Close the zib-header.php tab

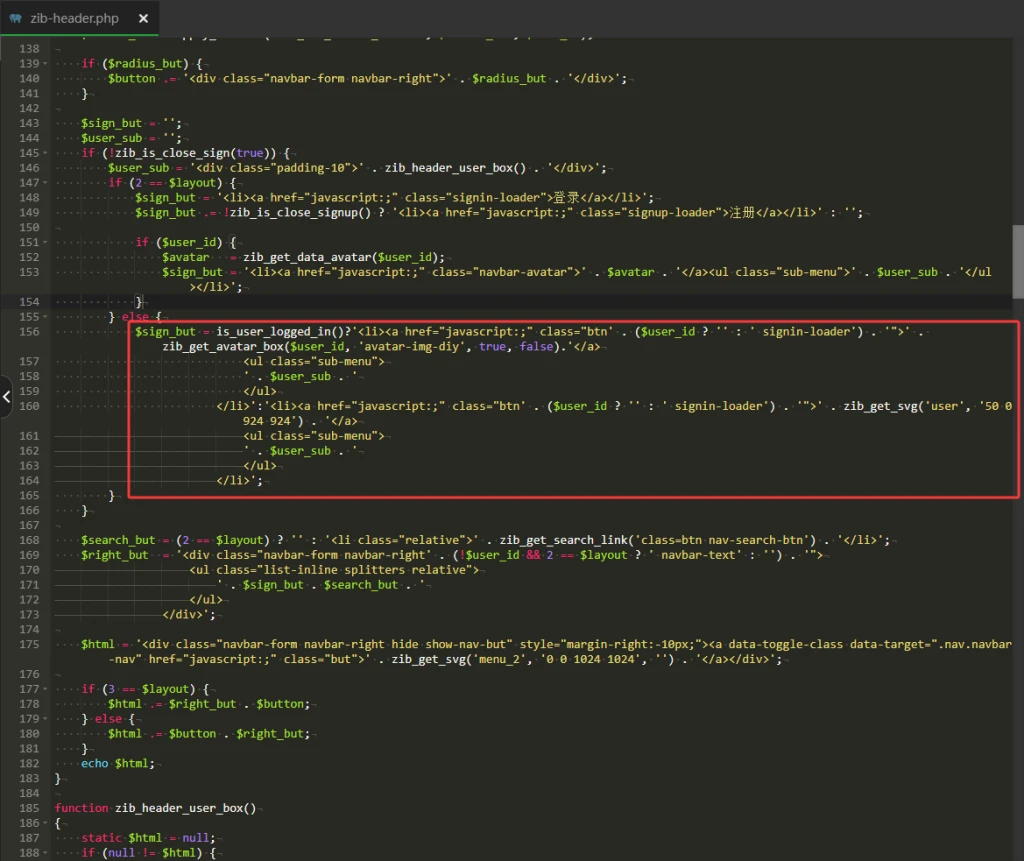[x=144, y=18]
